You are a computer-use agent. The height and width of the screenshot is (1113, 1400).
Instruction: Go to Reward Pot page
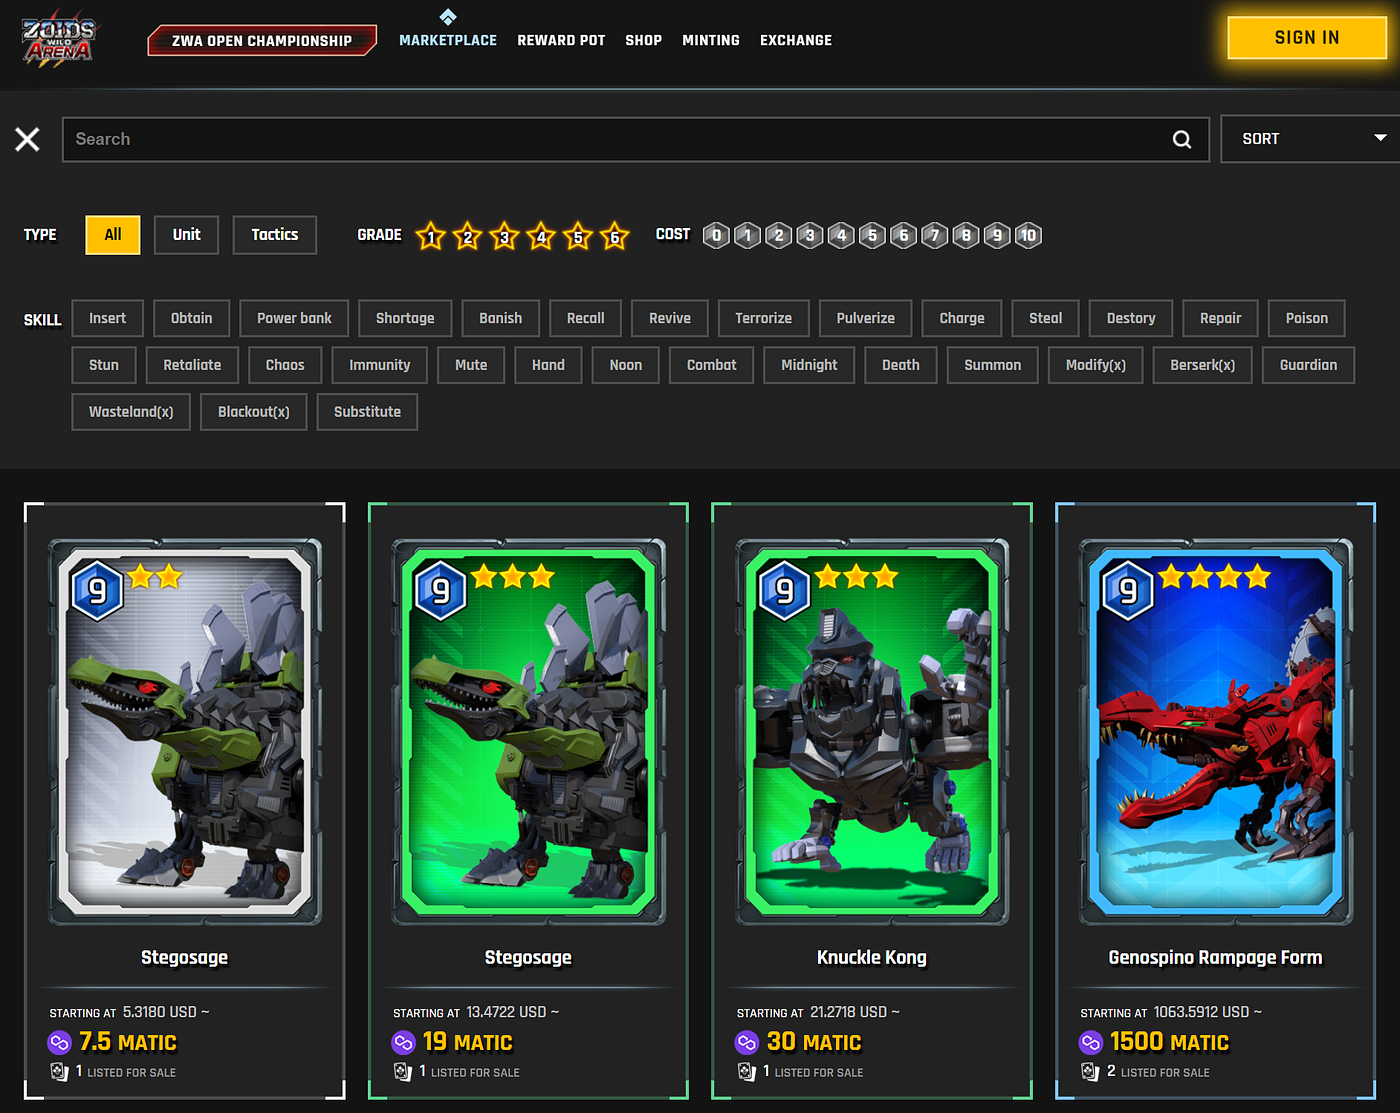click(561, 40)
